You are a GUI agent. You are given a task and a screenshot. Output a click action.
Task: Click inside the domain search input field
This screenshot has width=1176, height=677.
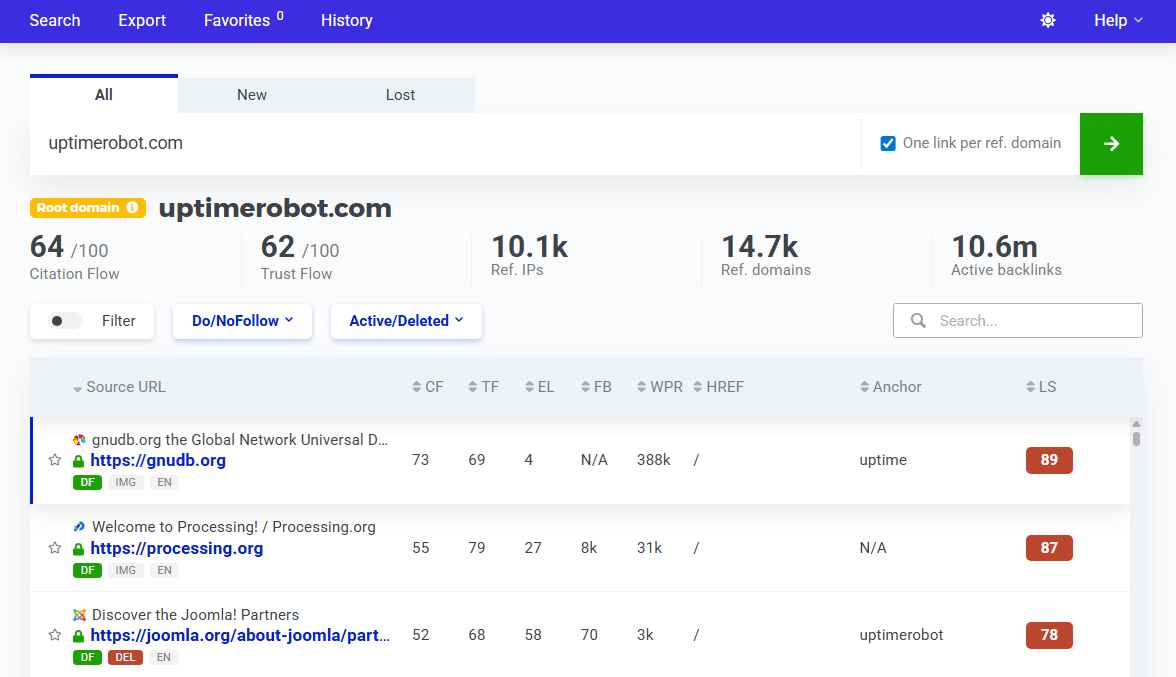(x=400, y=143)
